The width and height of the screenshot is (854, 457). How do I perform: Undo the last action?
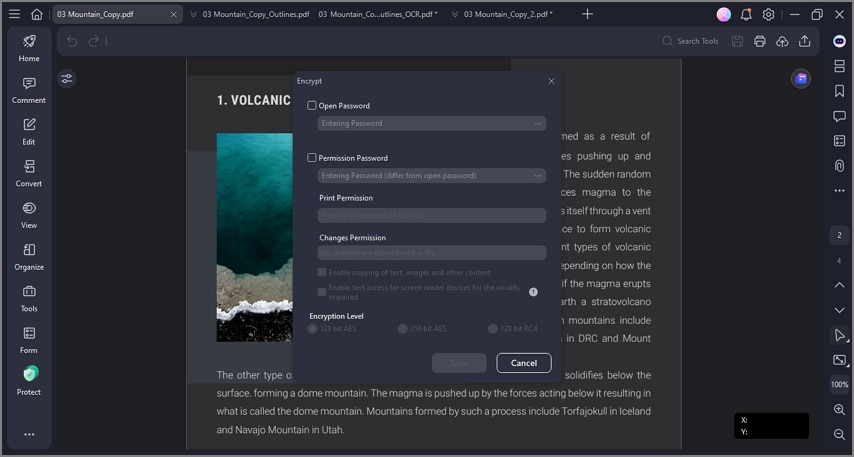pos(72,41)
